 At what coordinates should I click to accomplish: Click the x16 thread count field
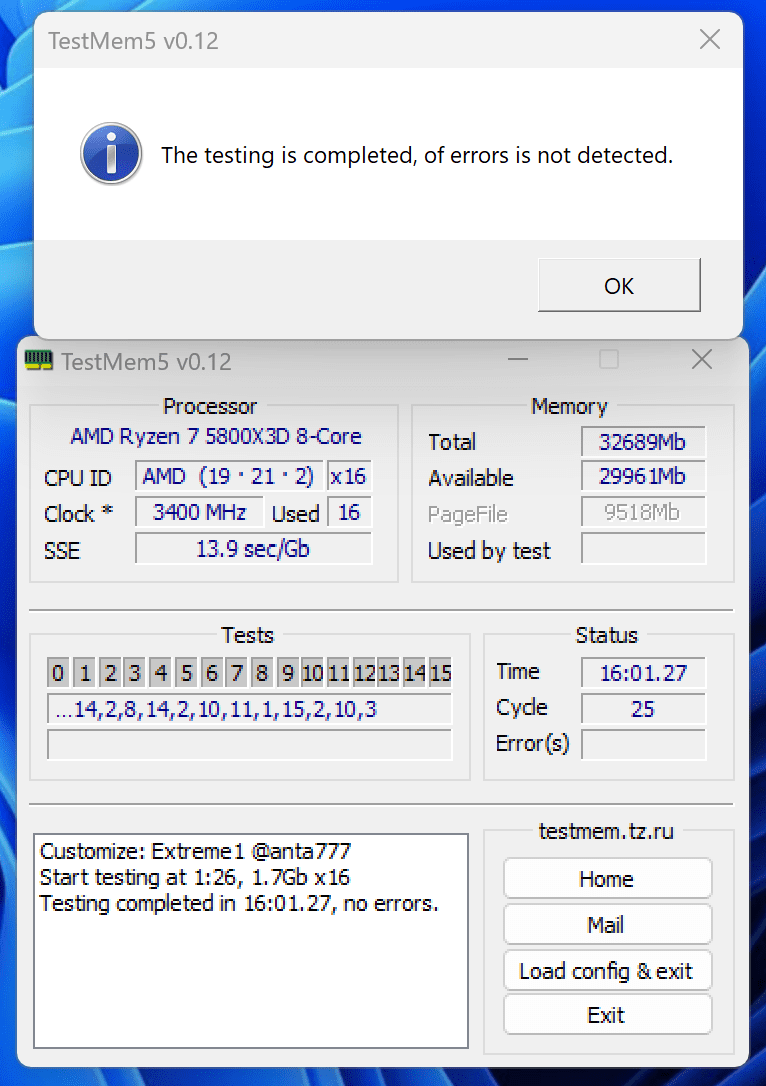(349, 477)
